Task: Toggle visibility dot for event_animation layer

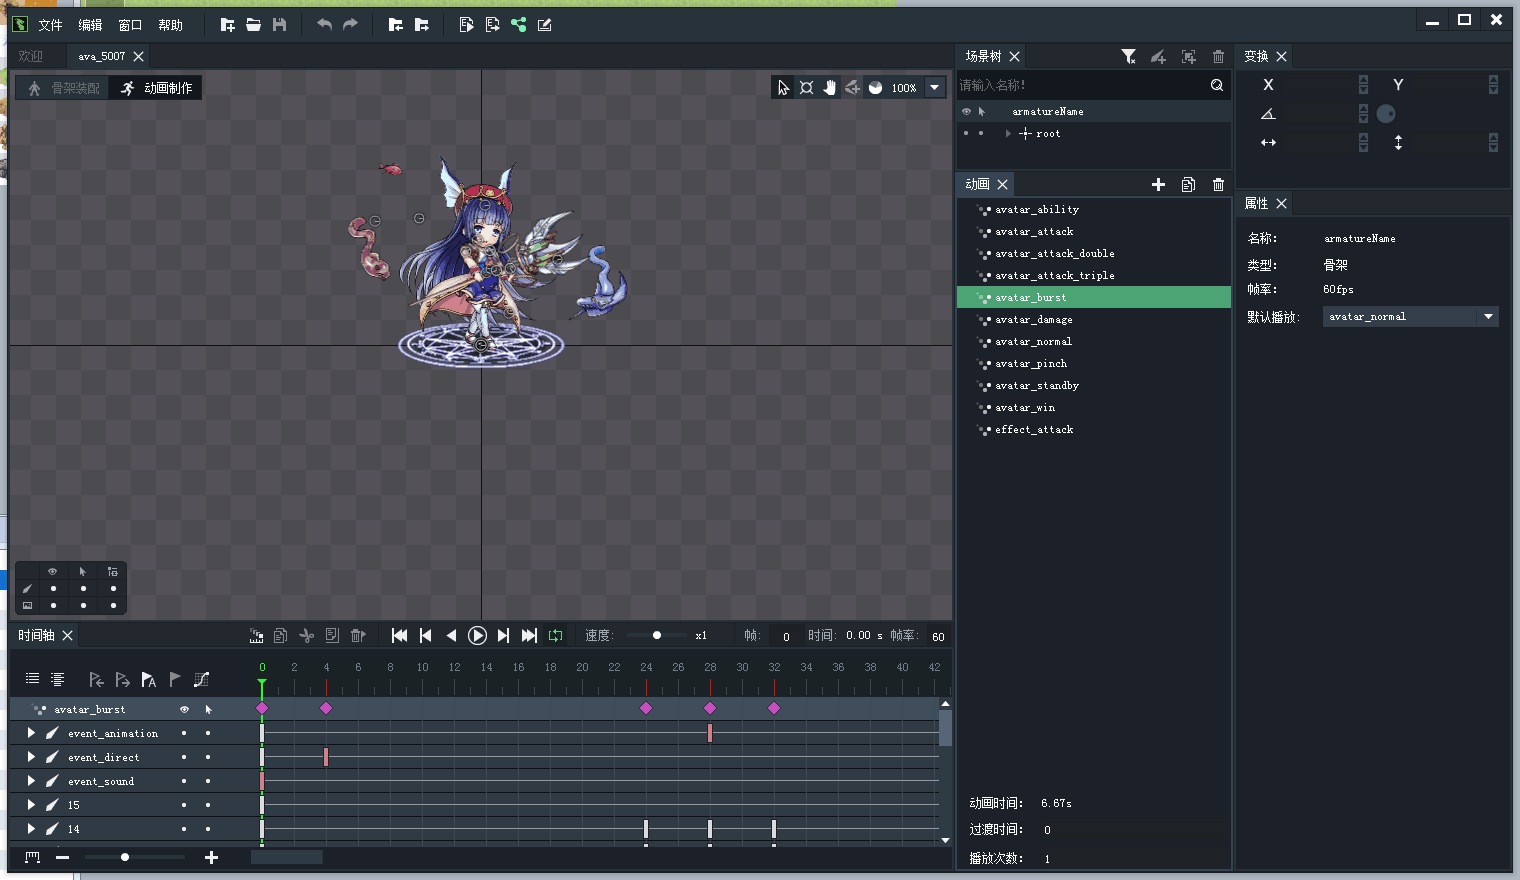Action: click(184, 733)
